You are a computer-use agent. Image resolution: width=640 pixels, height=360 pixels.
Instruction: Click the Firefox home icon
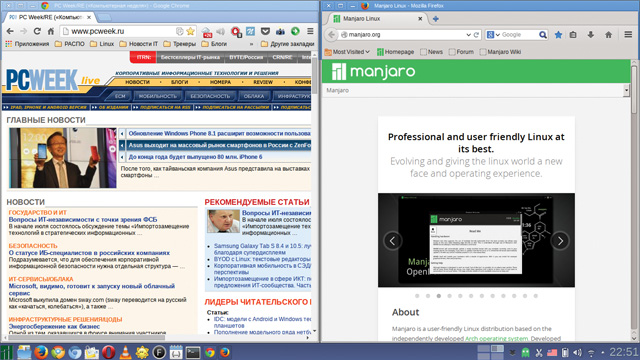[x=608, y=35]
